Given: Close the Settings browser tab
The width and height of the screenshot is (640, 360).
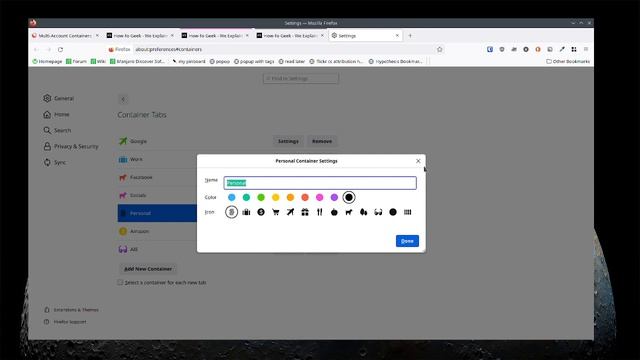Looking at the screenshot, I should coord(397,36).
